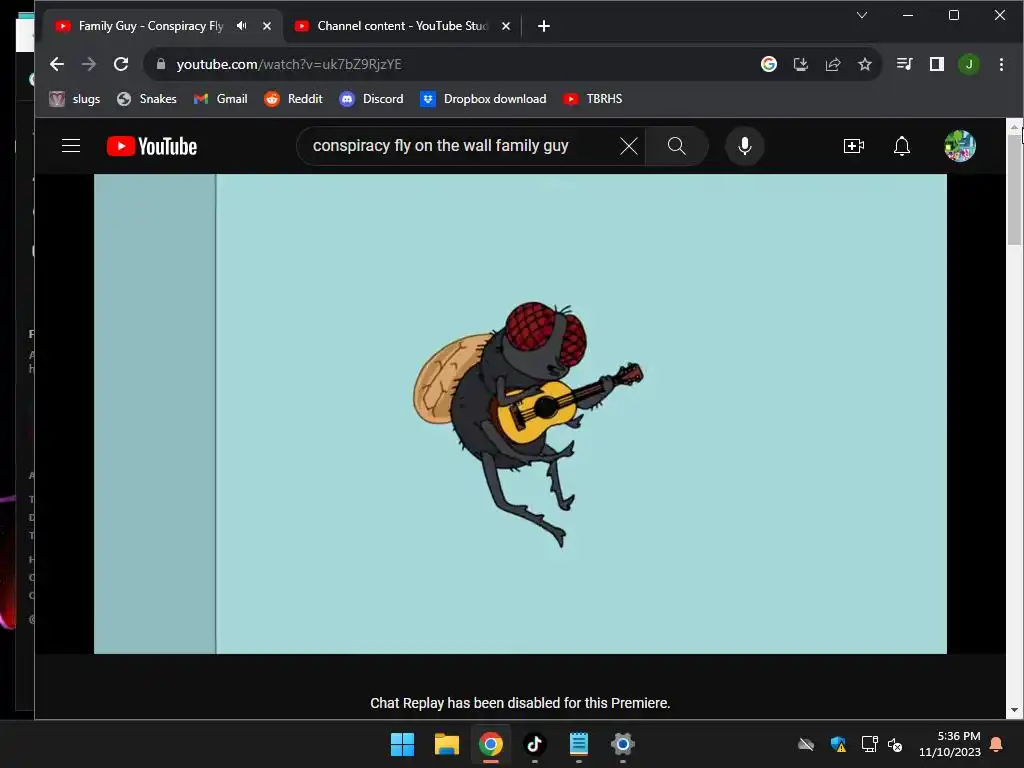The image size is (1024, 768).
Task: Open Chrome three-dot menu
Action: tap(1001, 64)
